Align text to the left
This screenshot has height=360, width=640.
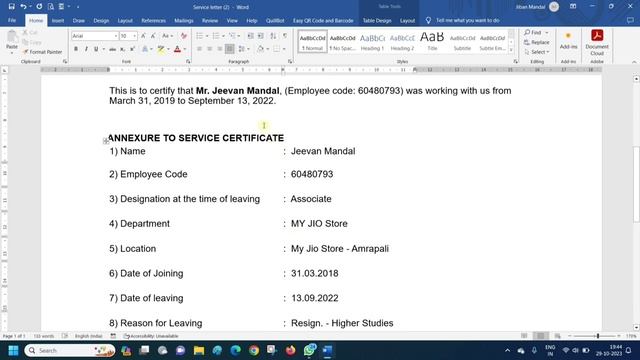(x=199, y=49)
